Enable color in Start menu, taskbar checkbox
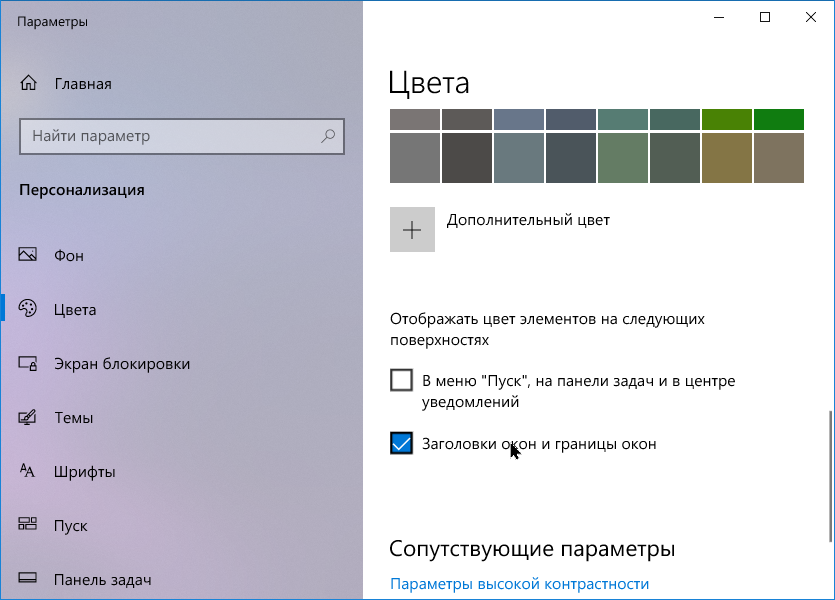835x600 pixels. [x=401, y=381]
